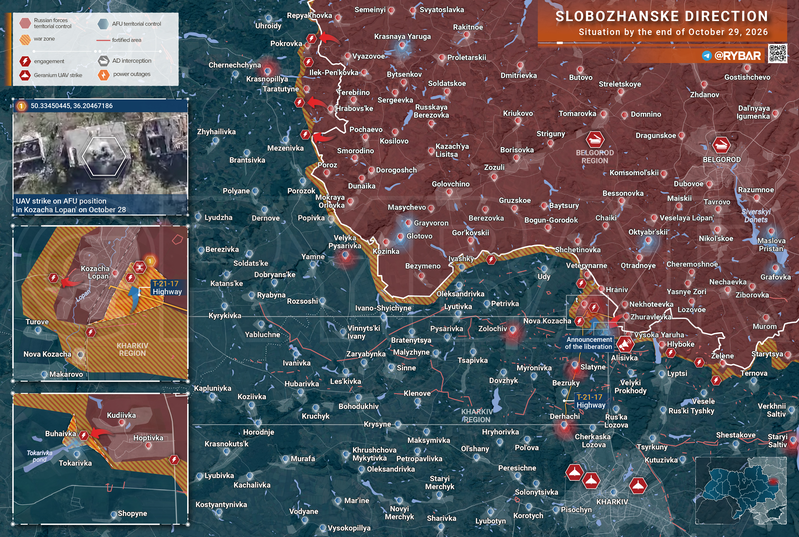
Task: Click the engagement icon left of Ternova
Action: click(716, 380)
